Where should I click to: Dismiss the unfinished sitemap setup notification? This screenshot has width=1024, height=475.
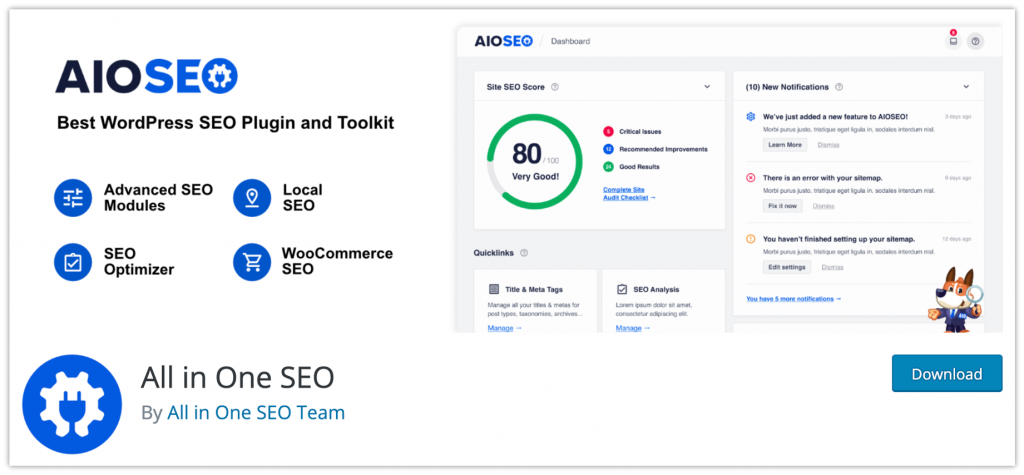(832, 267)
